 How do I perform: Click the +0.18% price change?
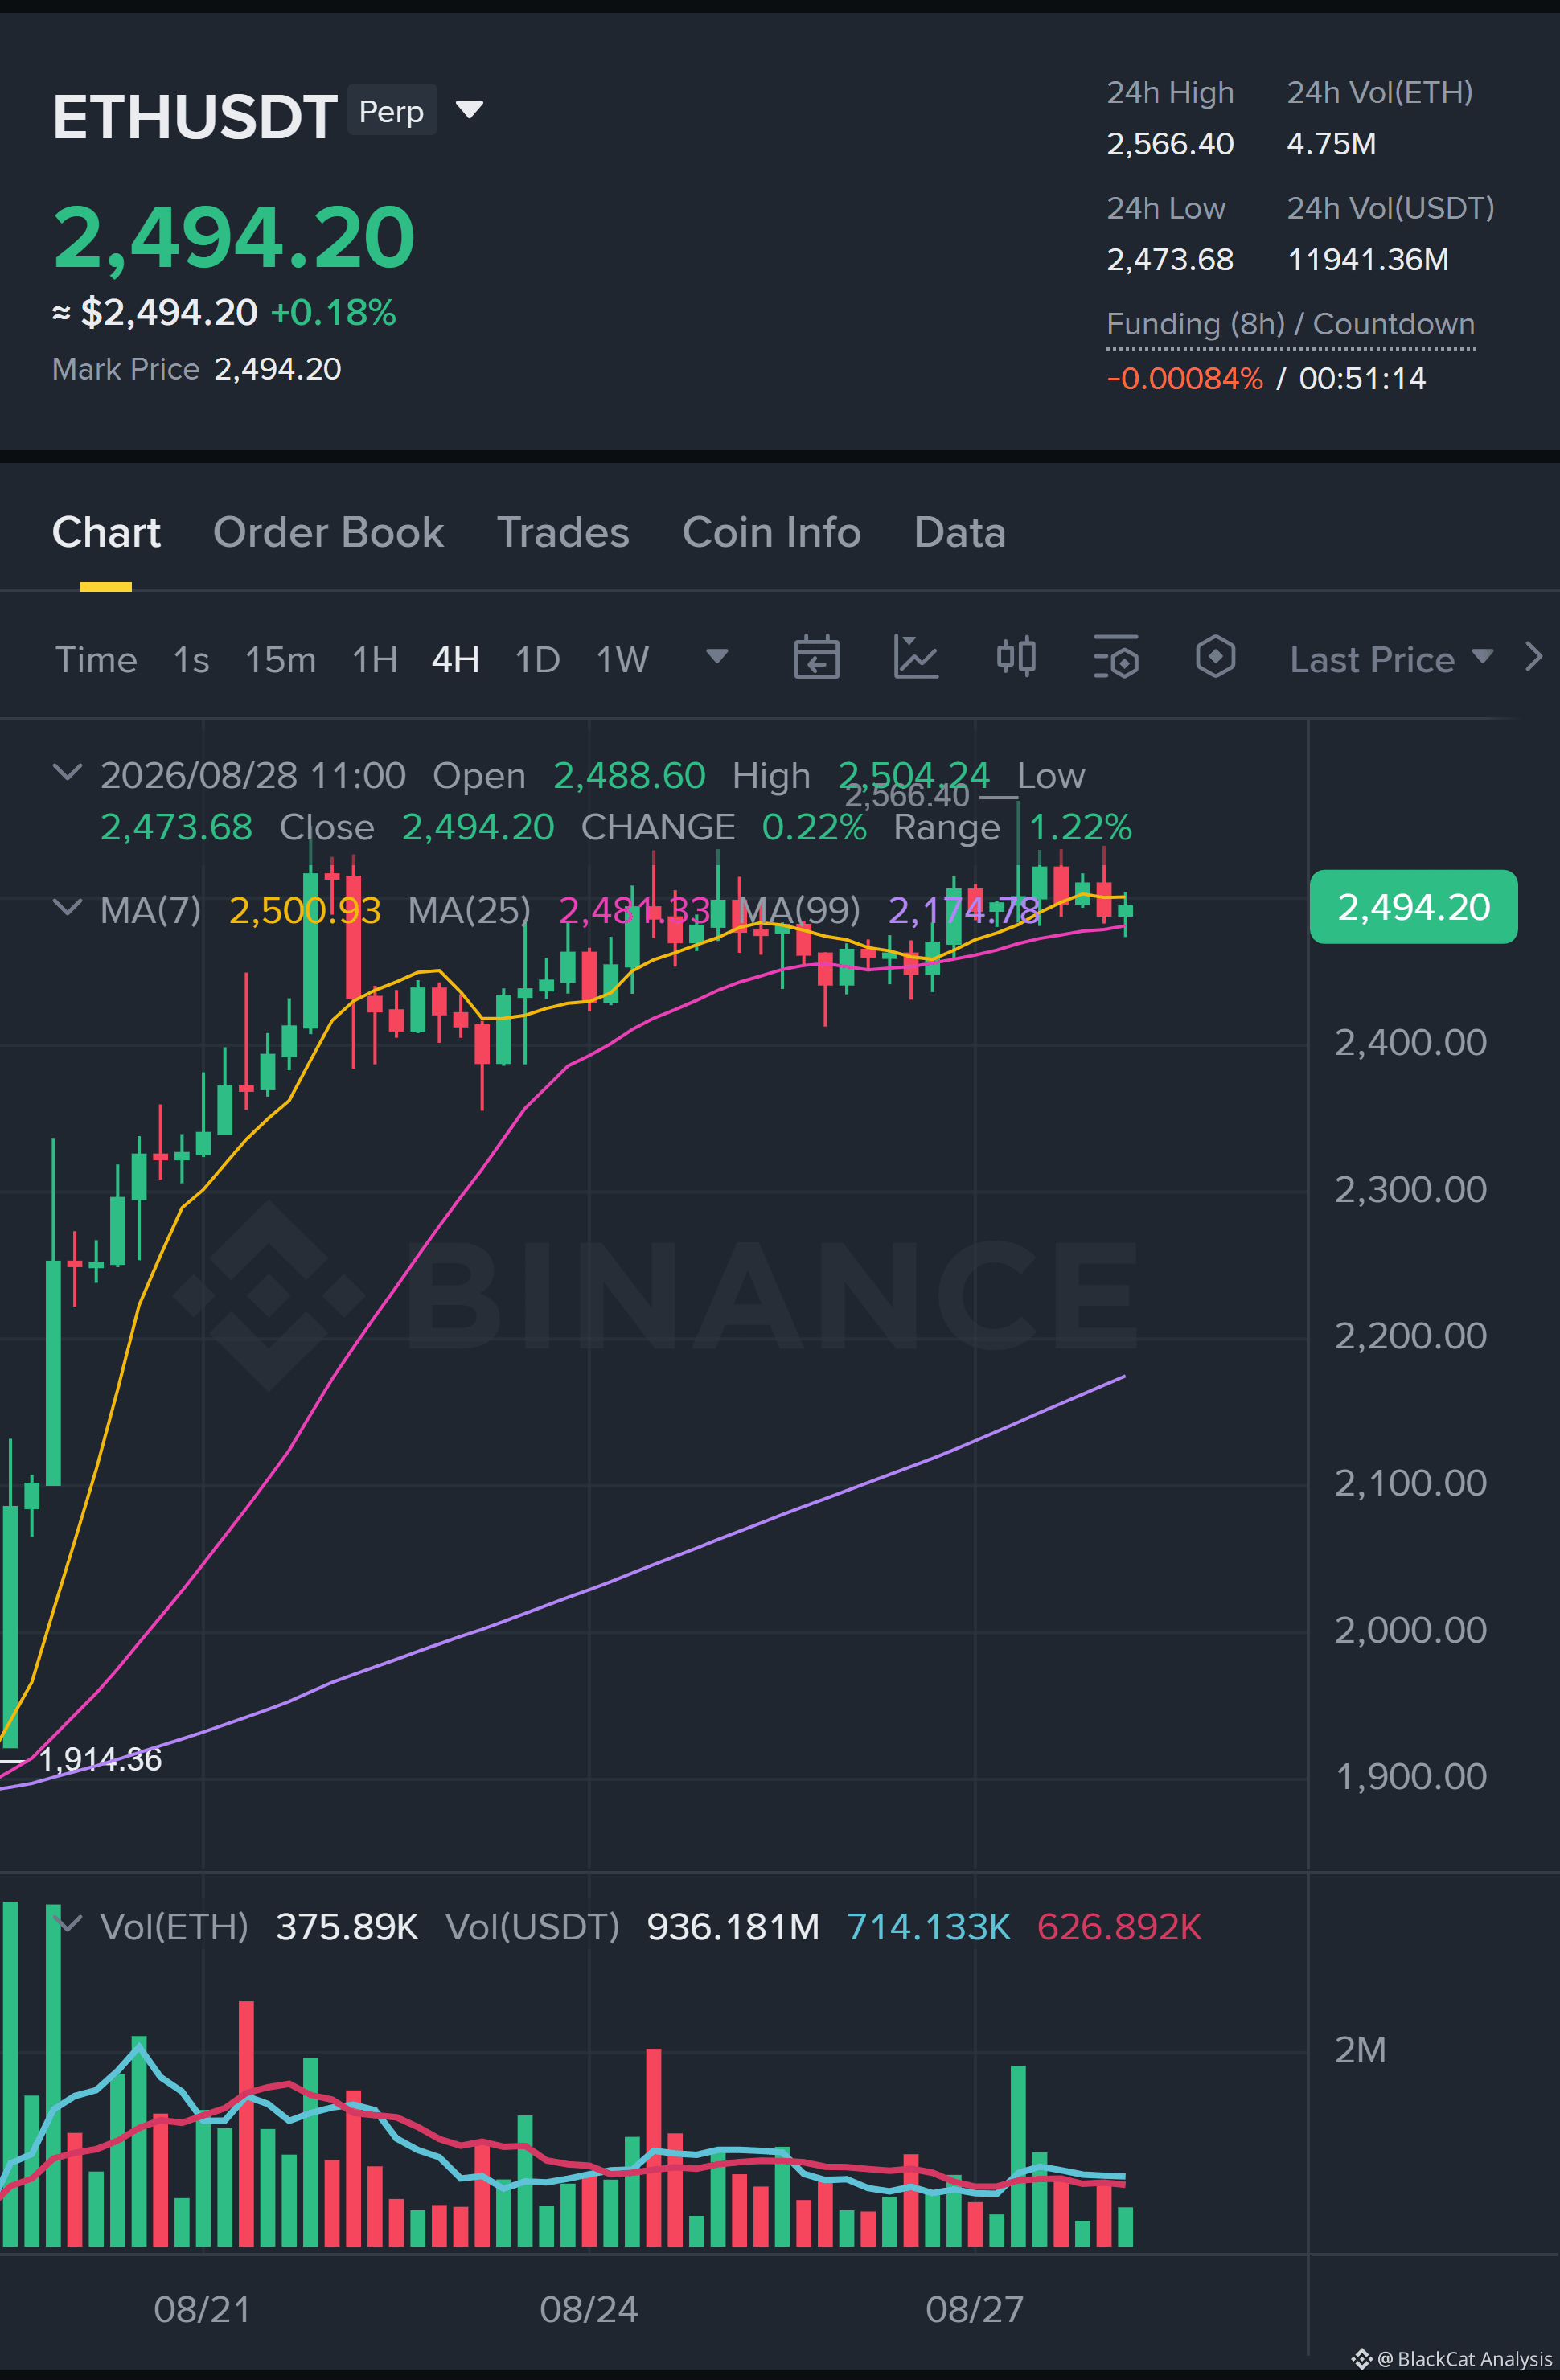pyautogui.click(x=333, y=312)
